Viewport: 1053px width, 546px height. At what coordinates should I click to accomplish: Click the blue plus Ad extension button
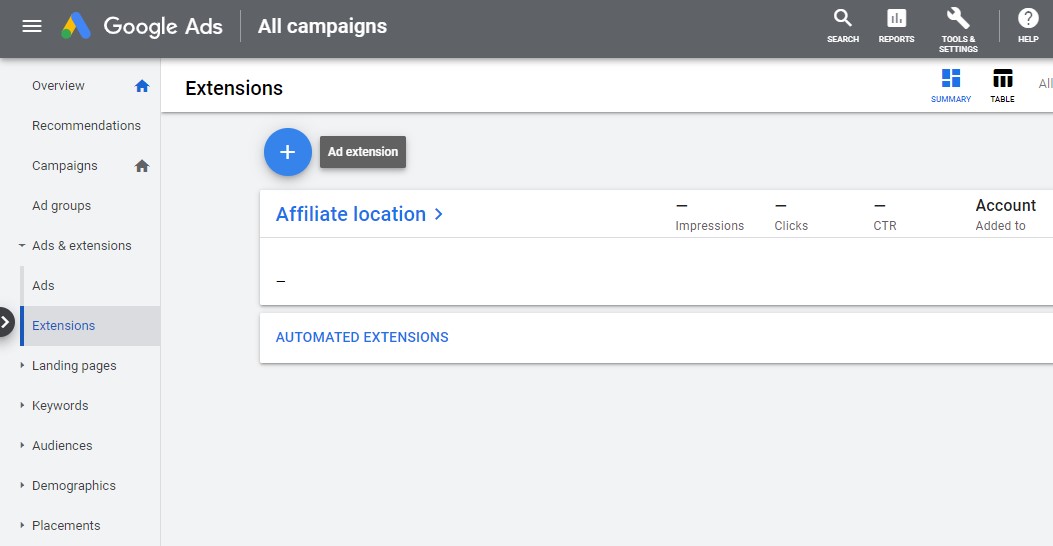[x=288, y=152]
